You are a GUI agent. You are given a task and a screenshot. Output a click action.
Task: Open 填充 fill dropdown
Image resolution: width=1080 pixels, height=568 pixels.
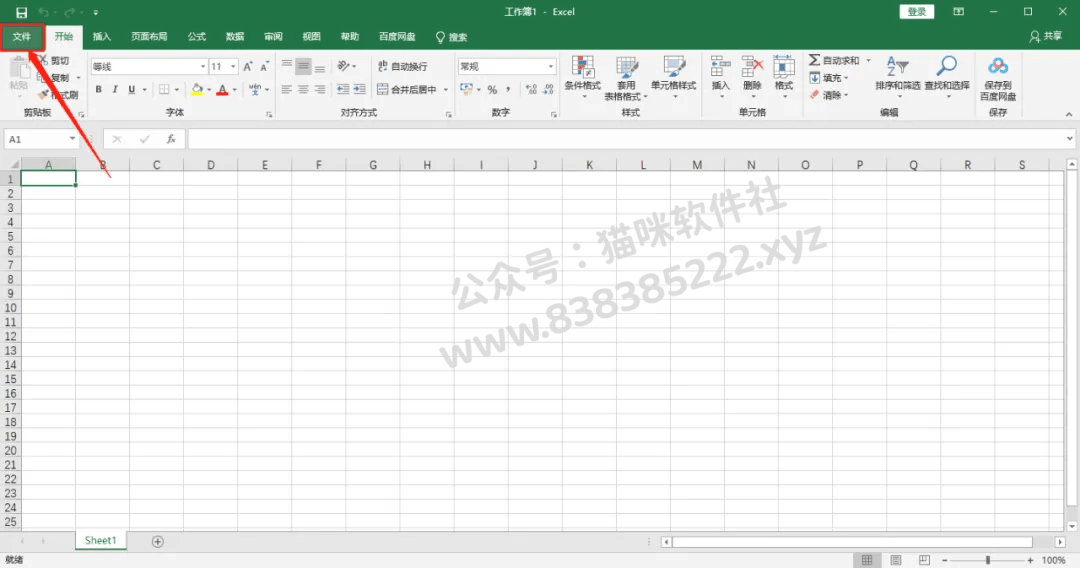tap(829, 78)
